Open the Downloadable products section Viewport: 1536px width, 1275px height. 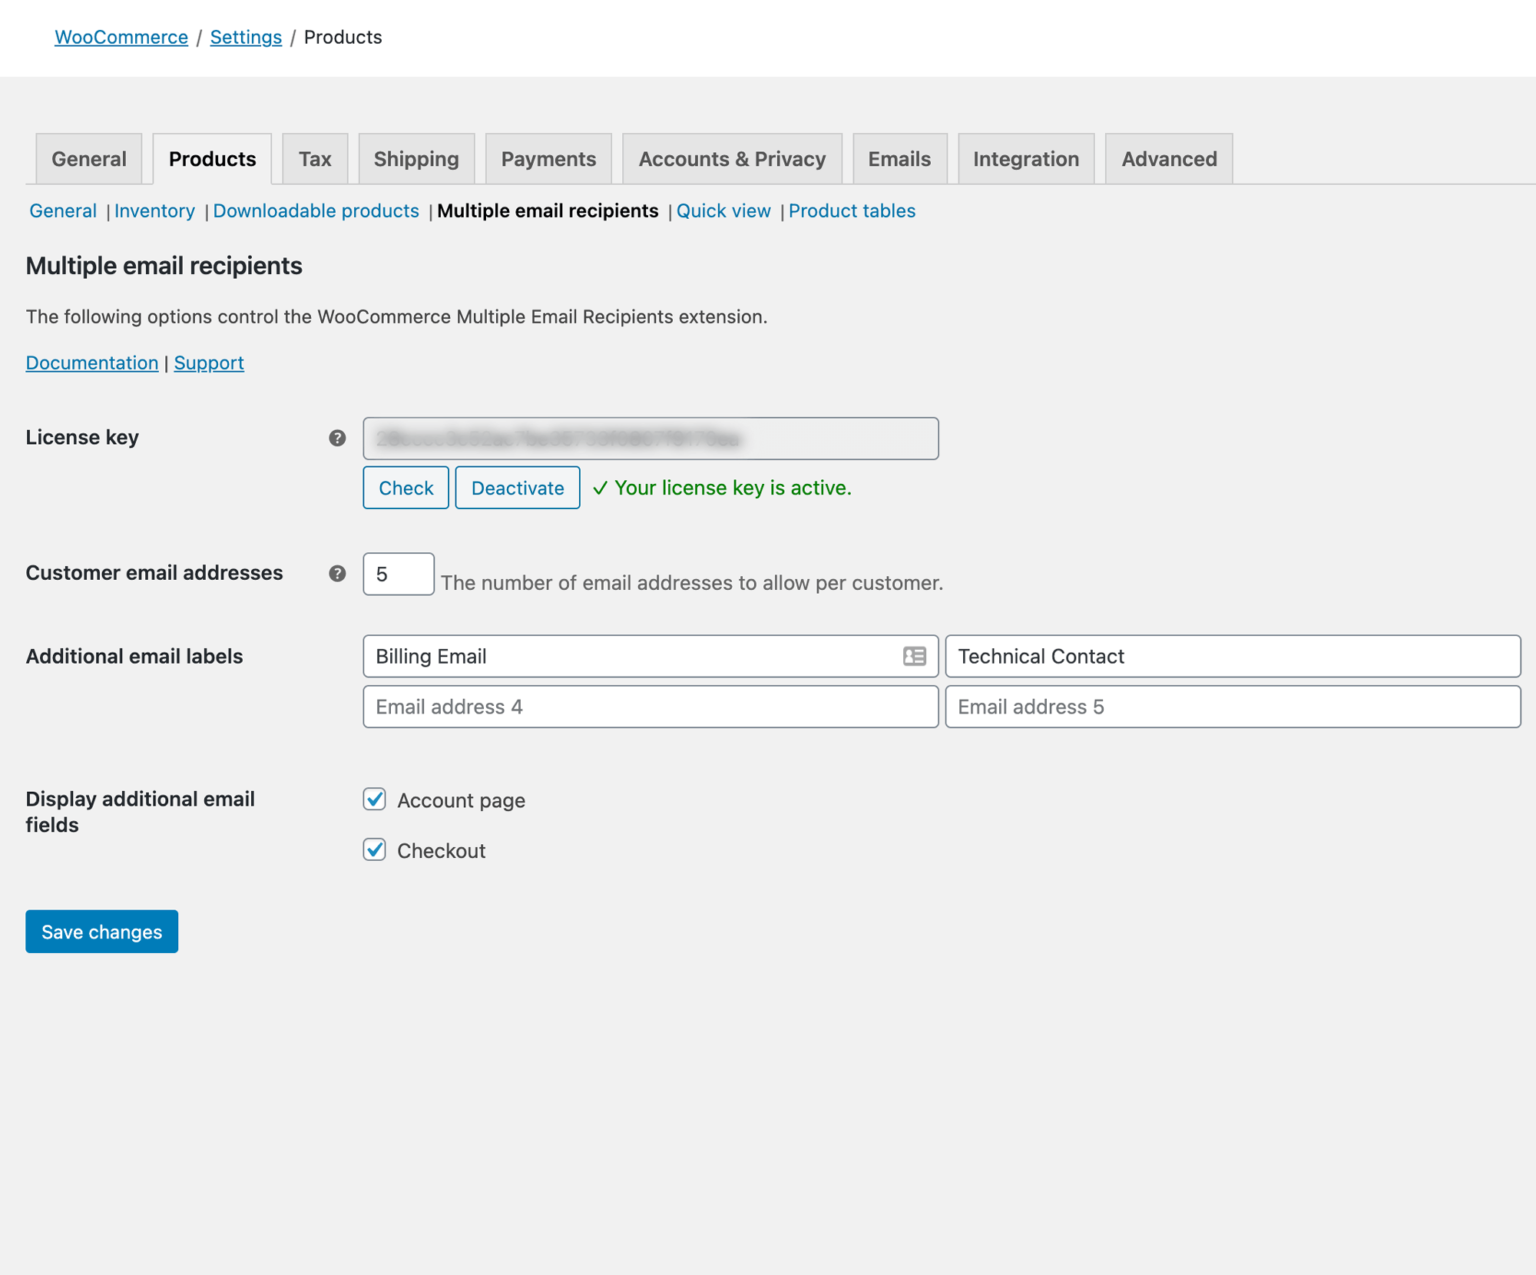tap(316, 211)
